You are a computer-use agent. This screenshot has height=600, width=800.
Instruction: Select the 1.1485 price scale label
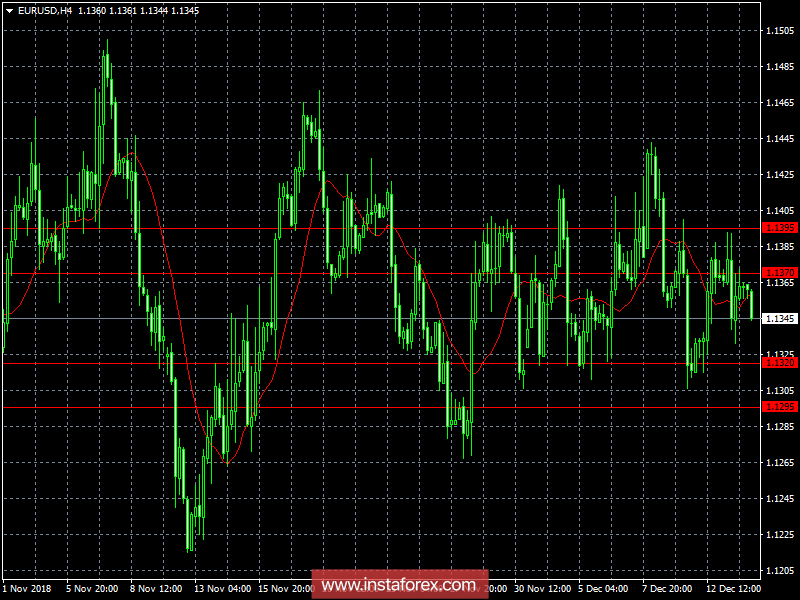click(780, 67)
